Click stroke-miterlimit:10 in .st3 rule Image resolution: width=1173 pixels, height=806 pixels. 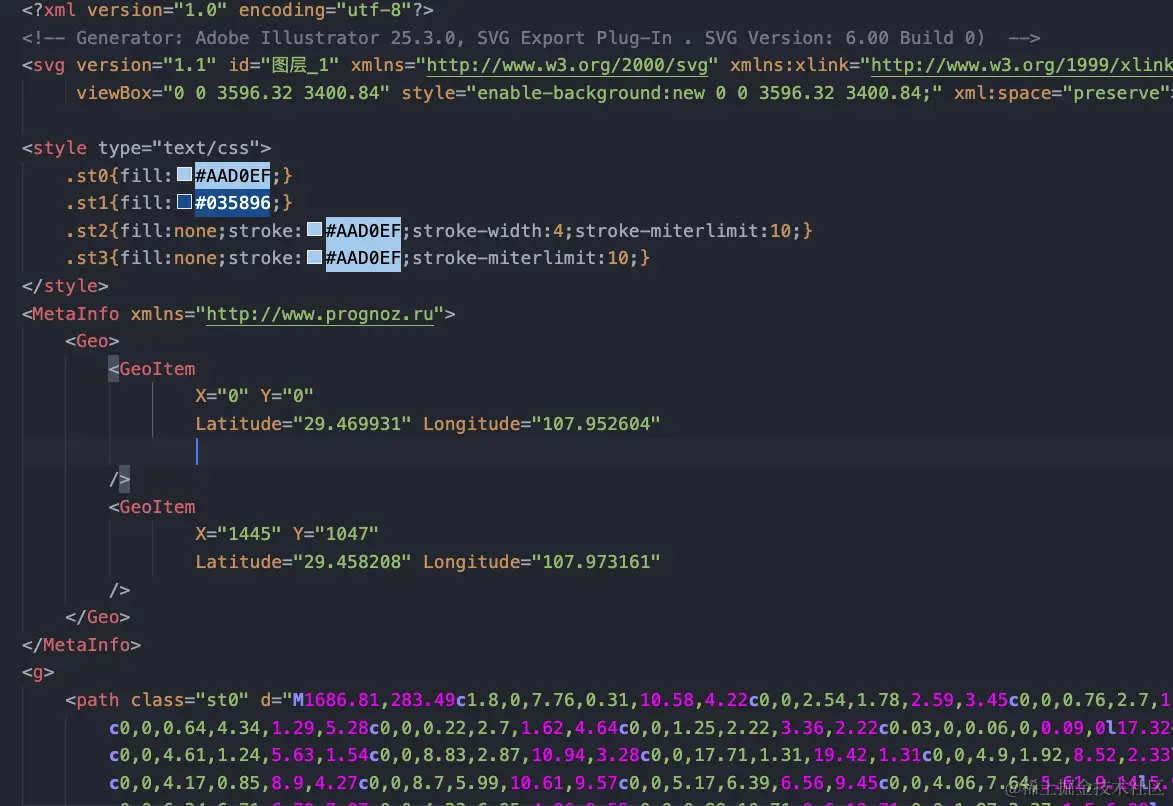pyautogui.click(x=520, y=257)
